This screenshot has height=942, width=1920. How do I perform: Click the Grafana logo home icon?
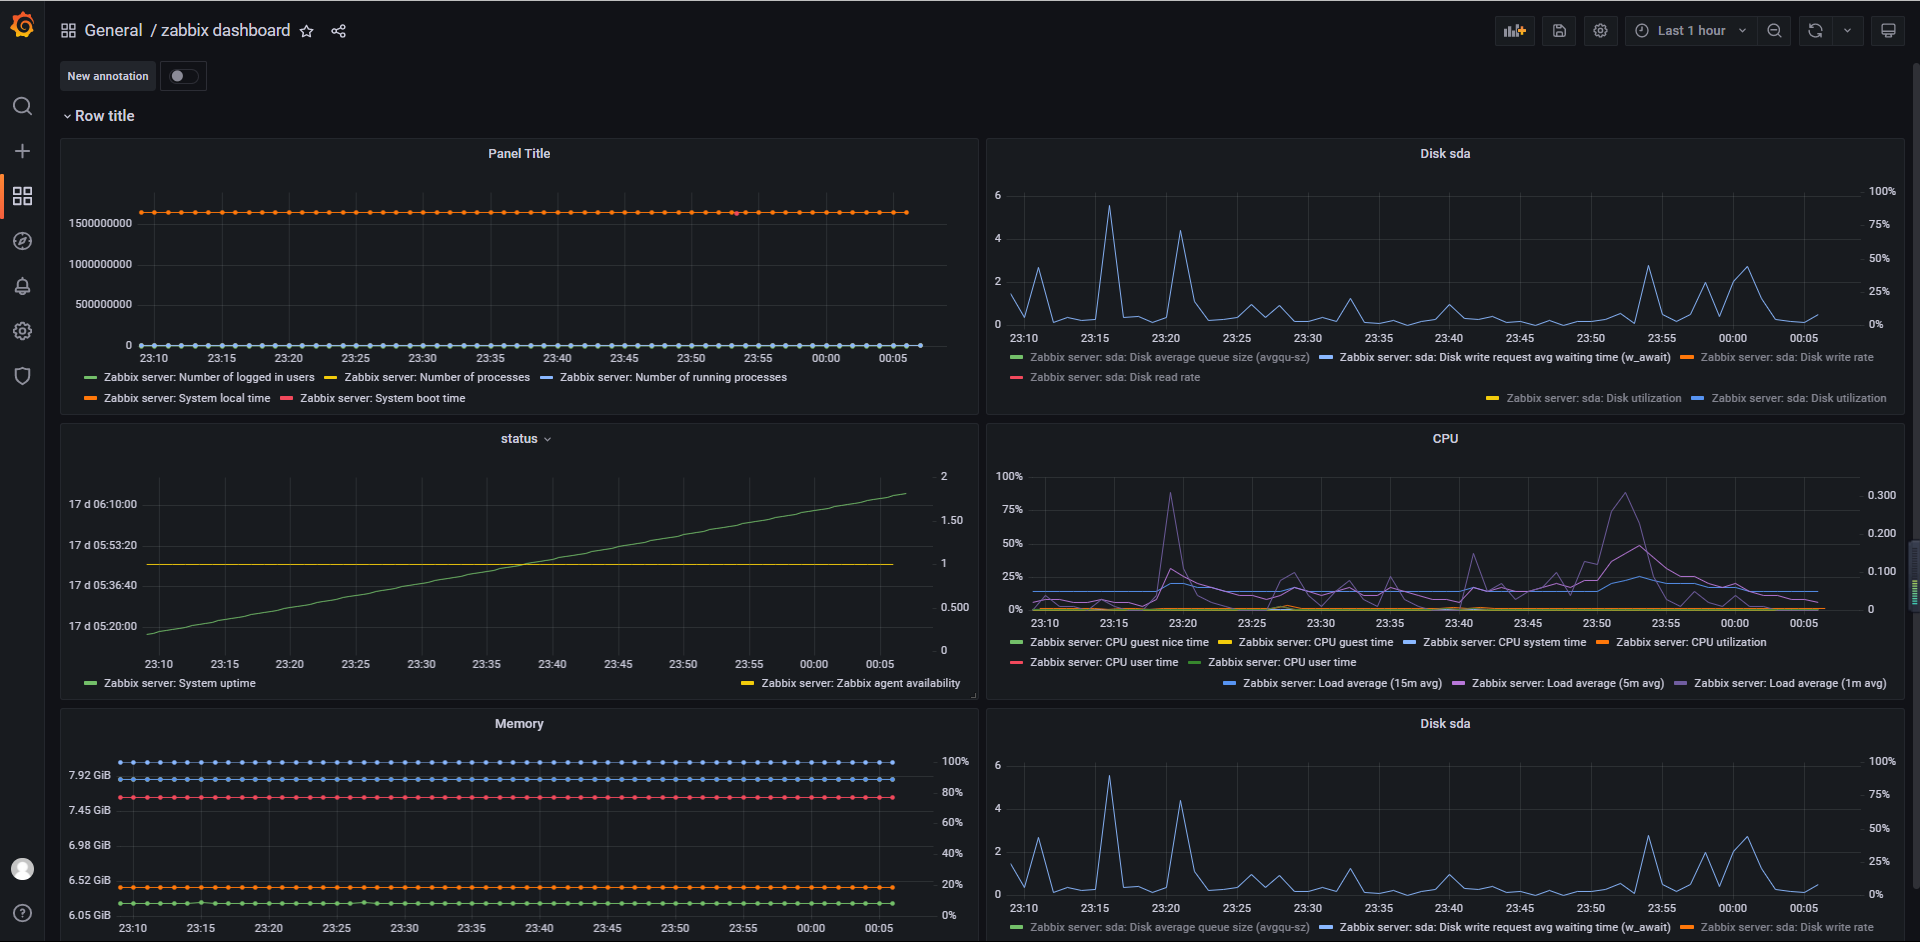coord(22,25)
